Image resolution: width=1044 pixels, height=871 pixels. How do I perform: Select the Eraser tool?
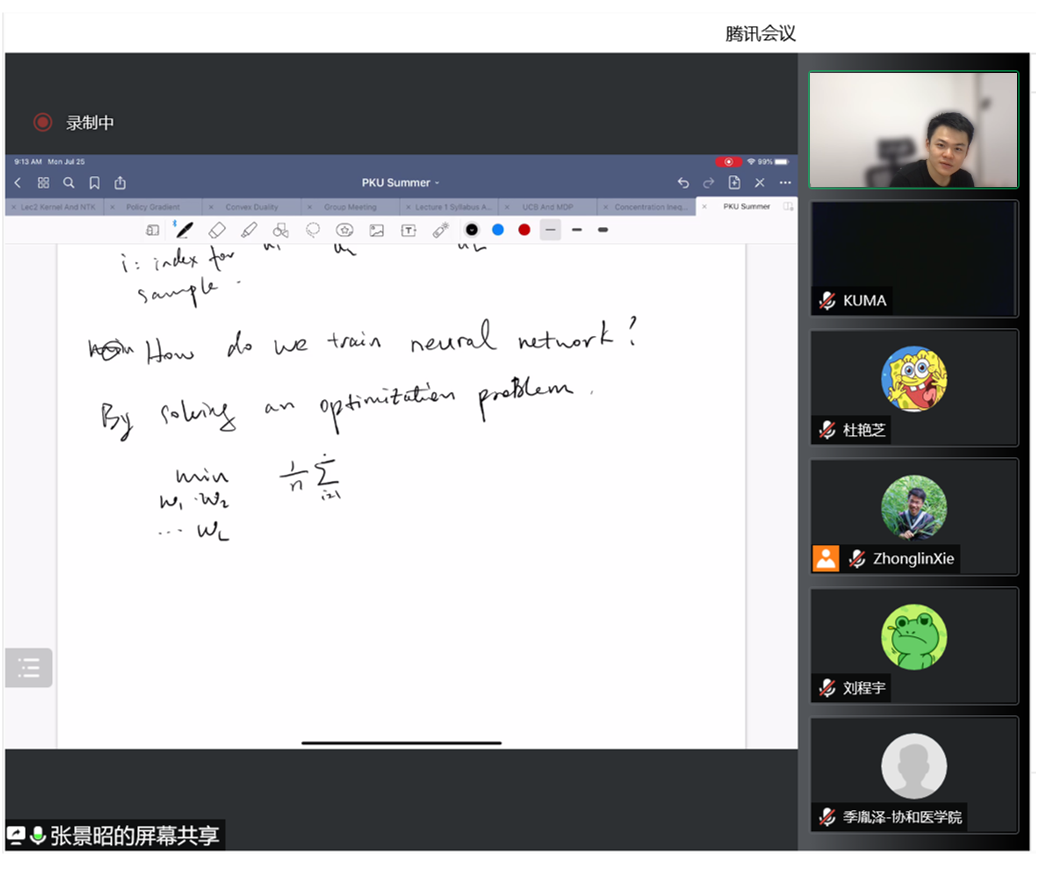217,230
